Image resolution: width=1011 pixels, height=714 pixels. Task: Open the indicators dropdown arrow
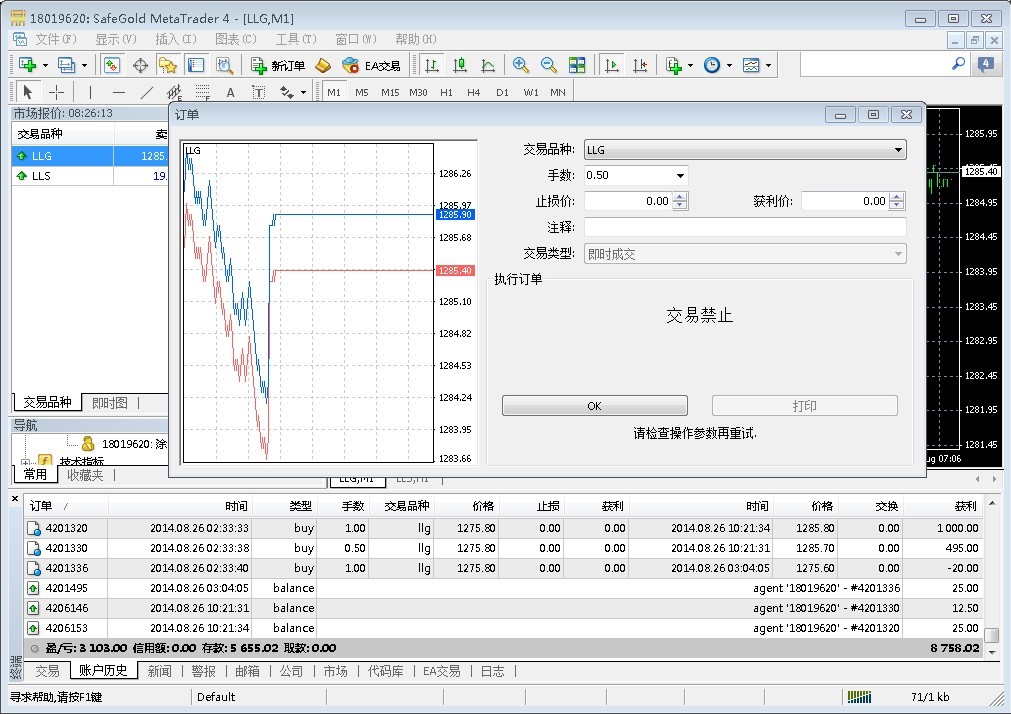tap(690, 65)
